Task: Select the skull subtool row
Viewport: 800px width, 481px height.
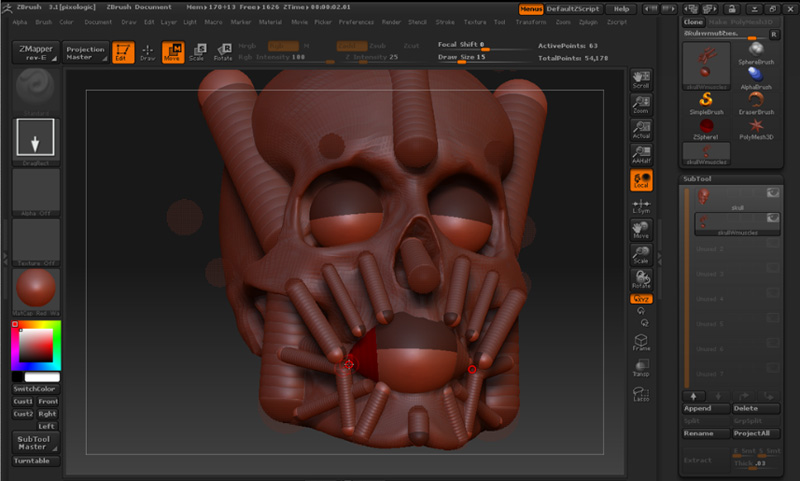Action: click(x=737, y=198)
